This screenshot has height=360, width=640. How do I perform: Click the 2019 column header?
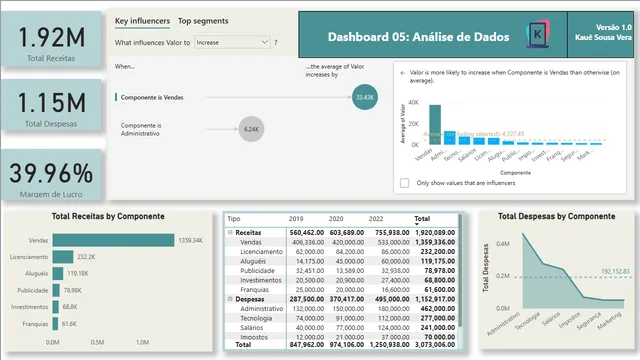(296, 219)
